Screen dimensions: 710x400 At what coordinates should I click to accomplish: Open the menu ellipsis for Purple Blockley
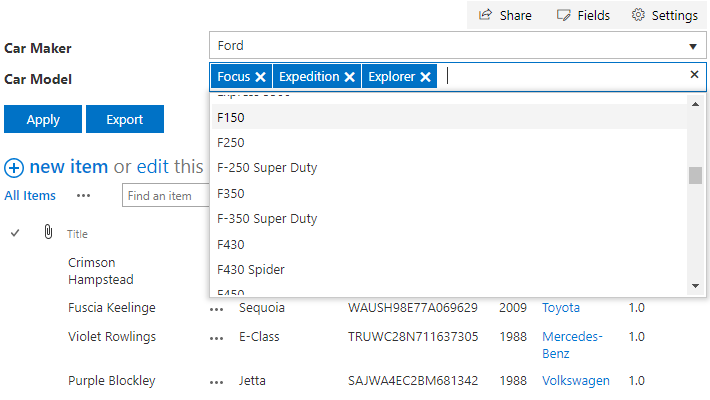(x=216, y=382)
